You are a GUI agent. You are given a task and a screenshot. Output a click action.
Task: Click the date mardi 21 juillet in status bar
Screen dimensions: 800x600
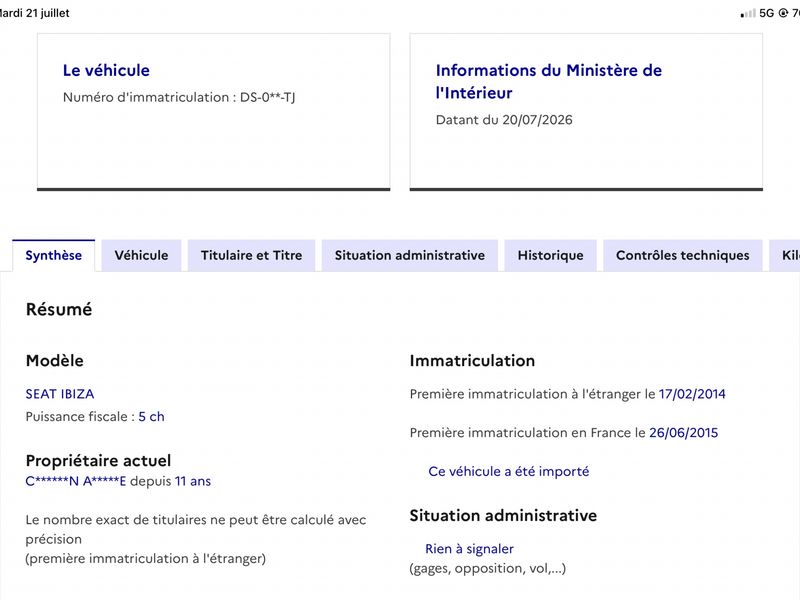(x=35, y=13)
